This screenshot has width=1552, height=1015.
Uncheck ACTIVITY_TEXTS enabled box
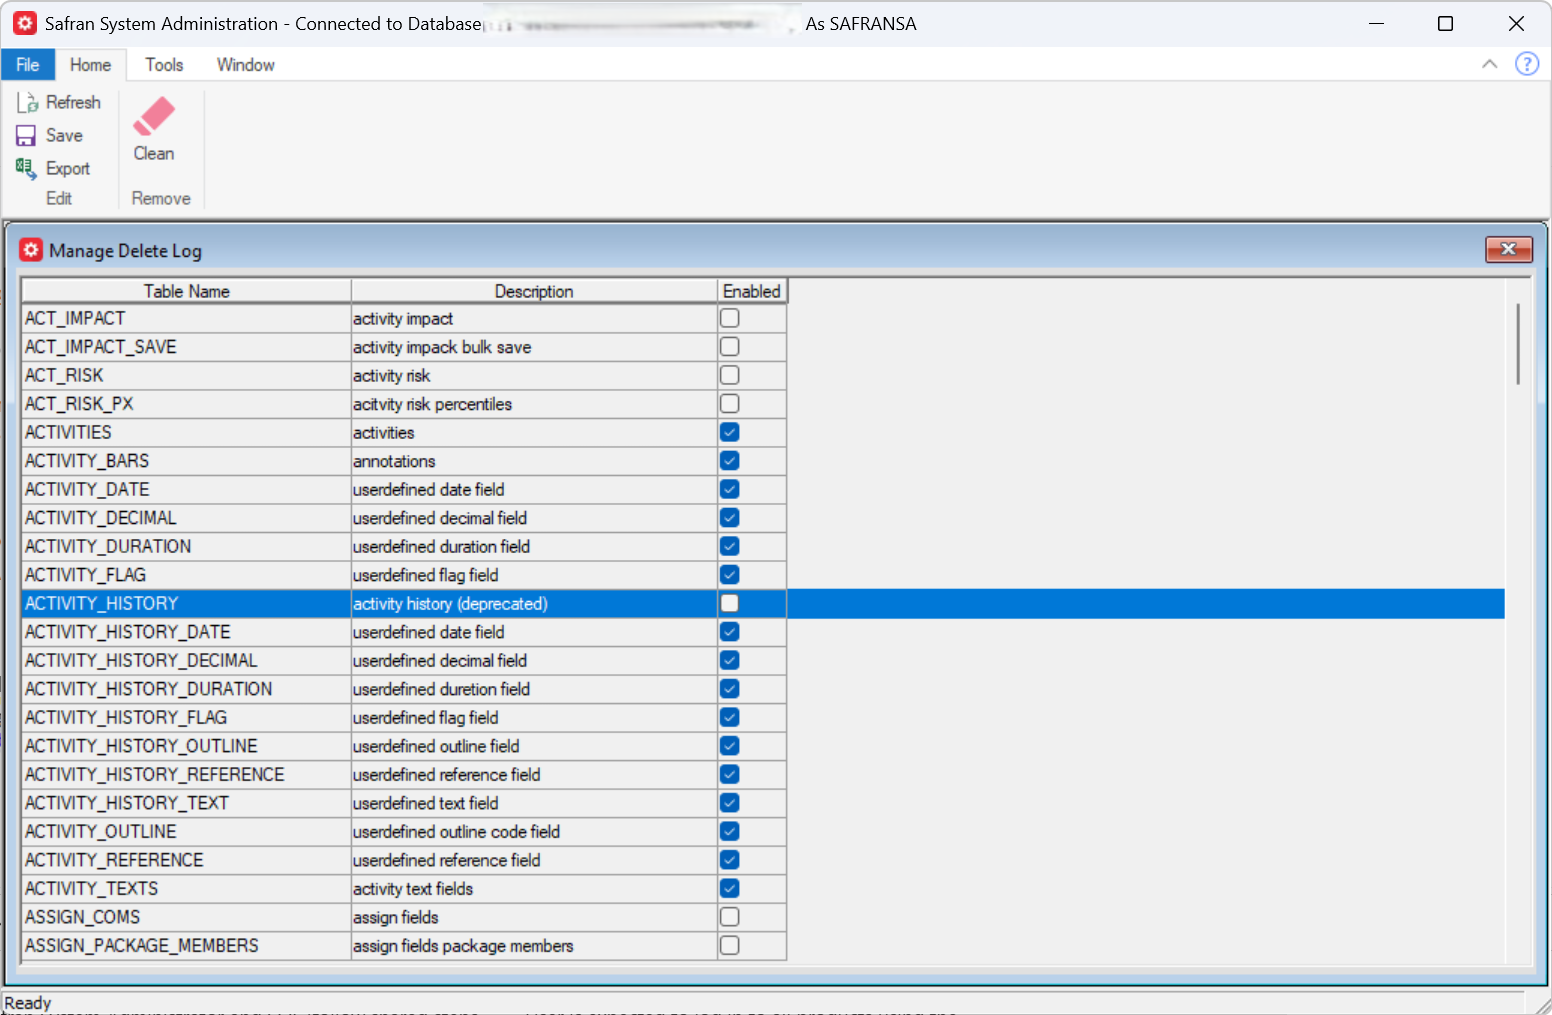coord(729,888)
